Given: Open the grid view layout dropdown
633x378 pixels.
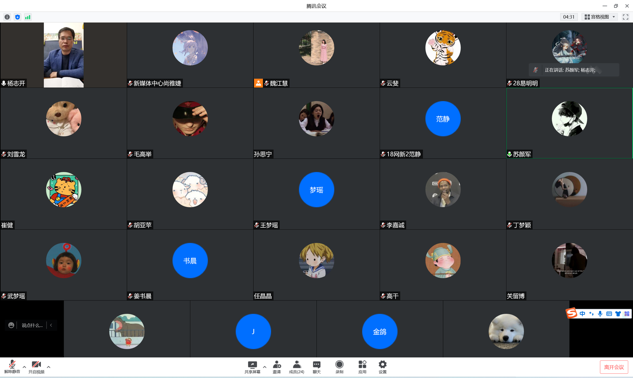Looking at the screenshot, I should point(600,17).
